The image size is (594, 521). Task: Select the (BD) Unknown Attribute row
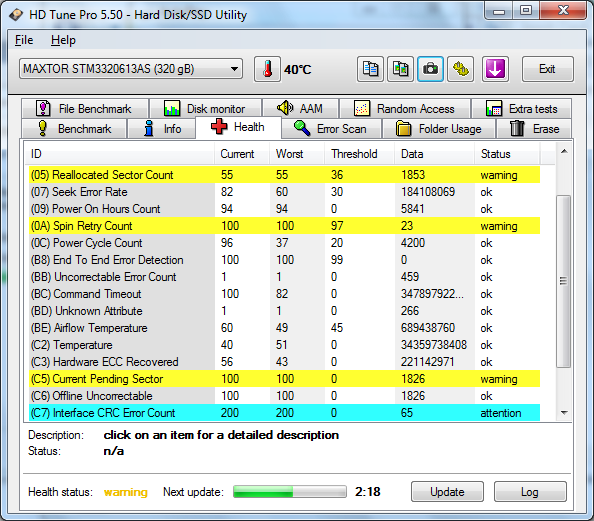[284, 311]
